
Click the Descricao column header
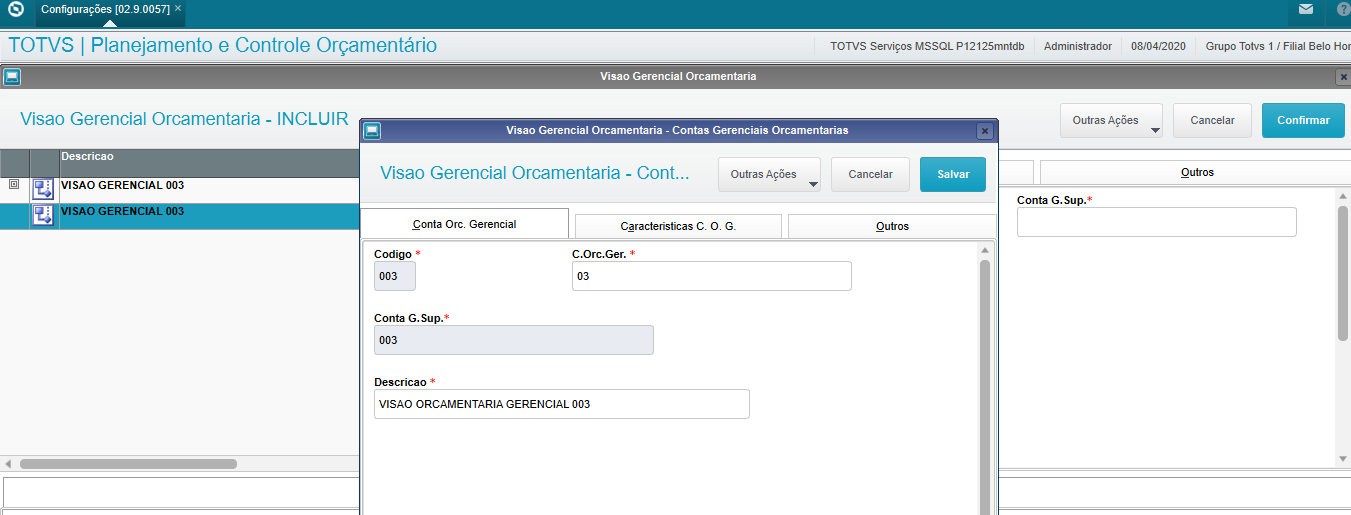(210, 162)
